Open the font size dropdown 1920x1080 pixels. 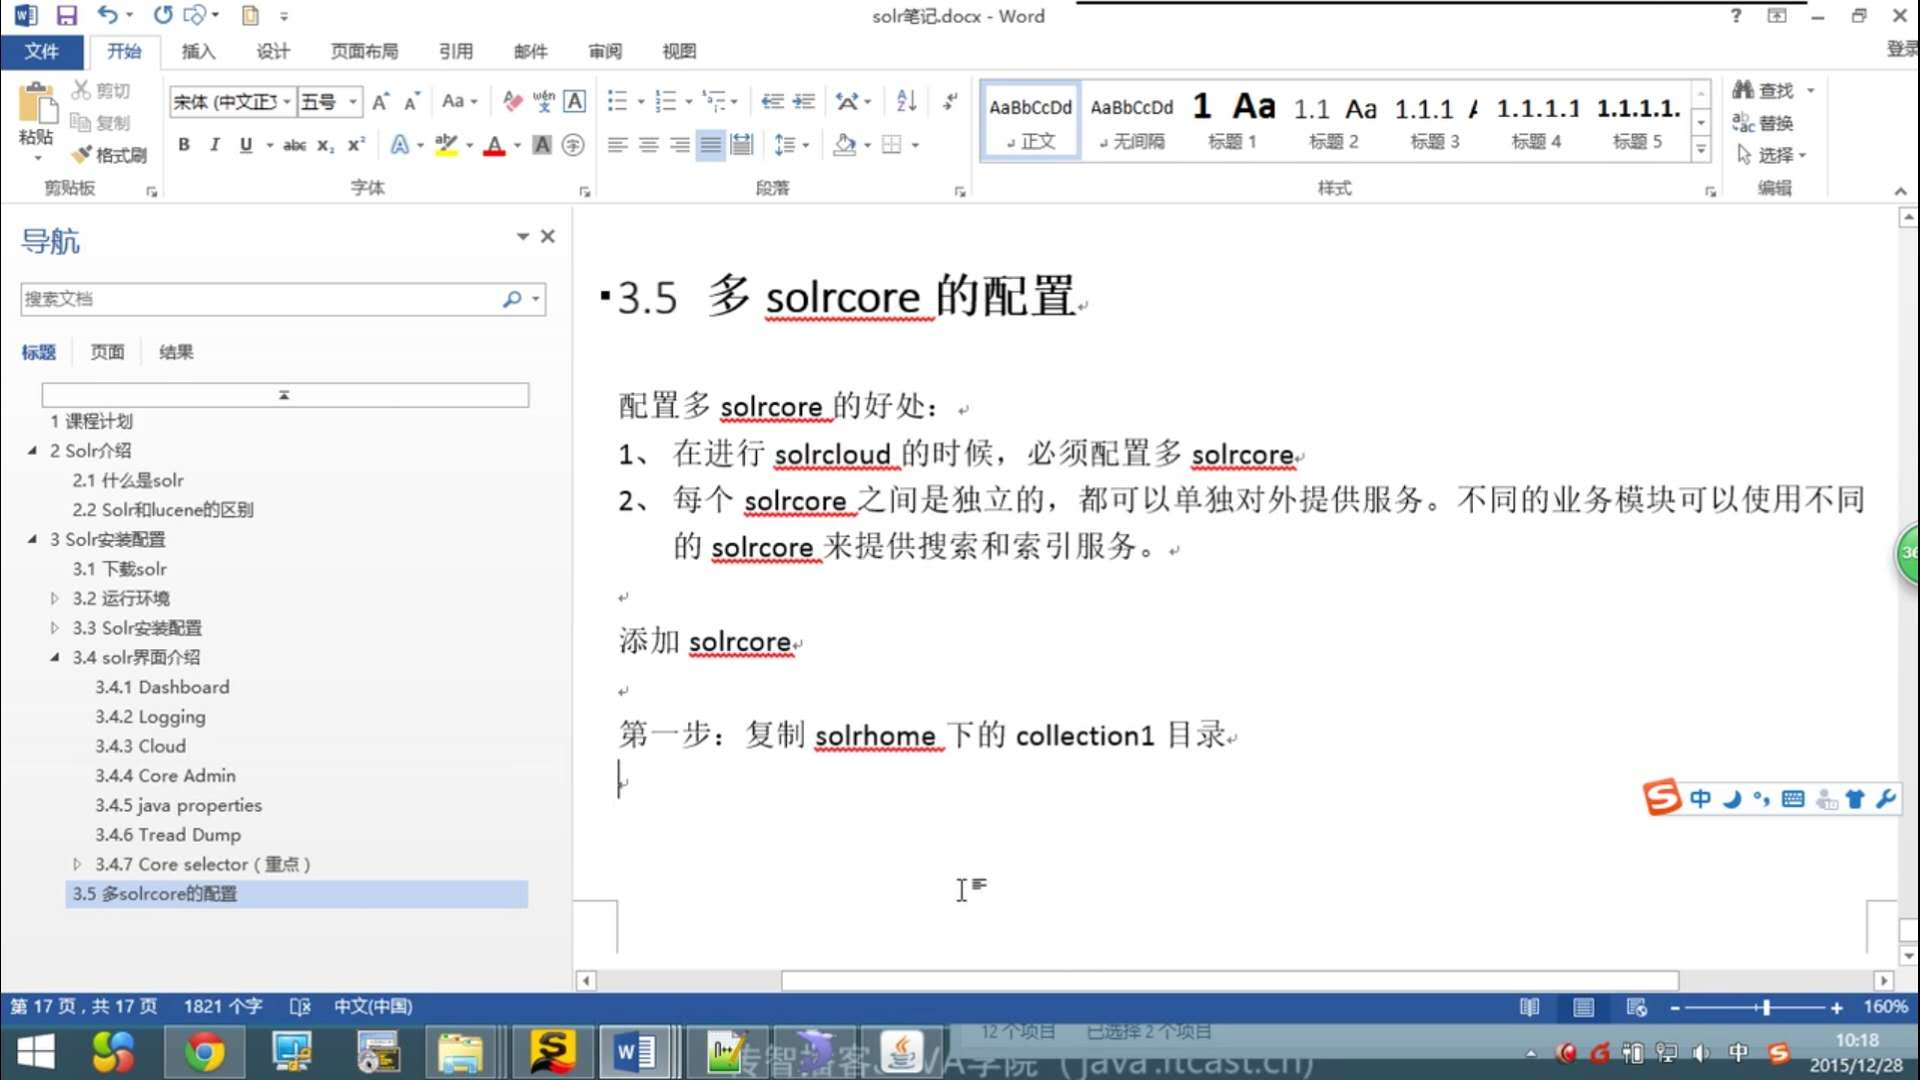(353, 102)
